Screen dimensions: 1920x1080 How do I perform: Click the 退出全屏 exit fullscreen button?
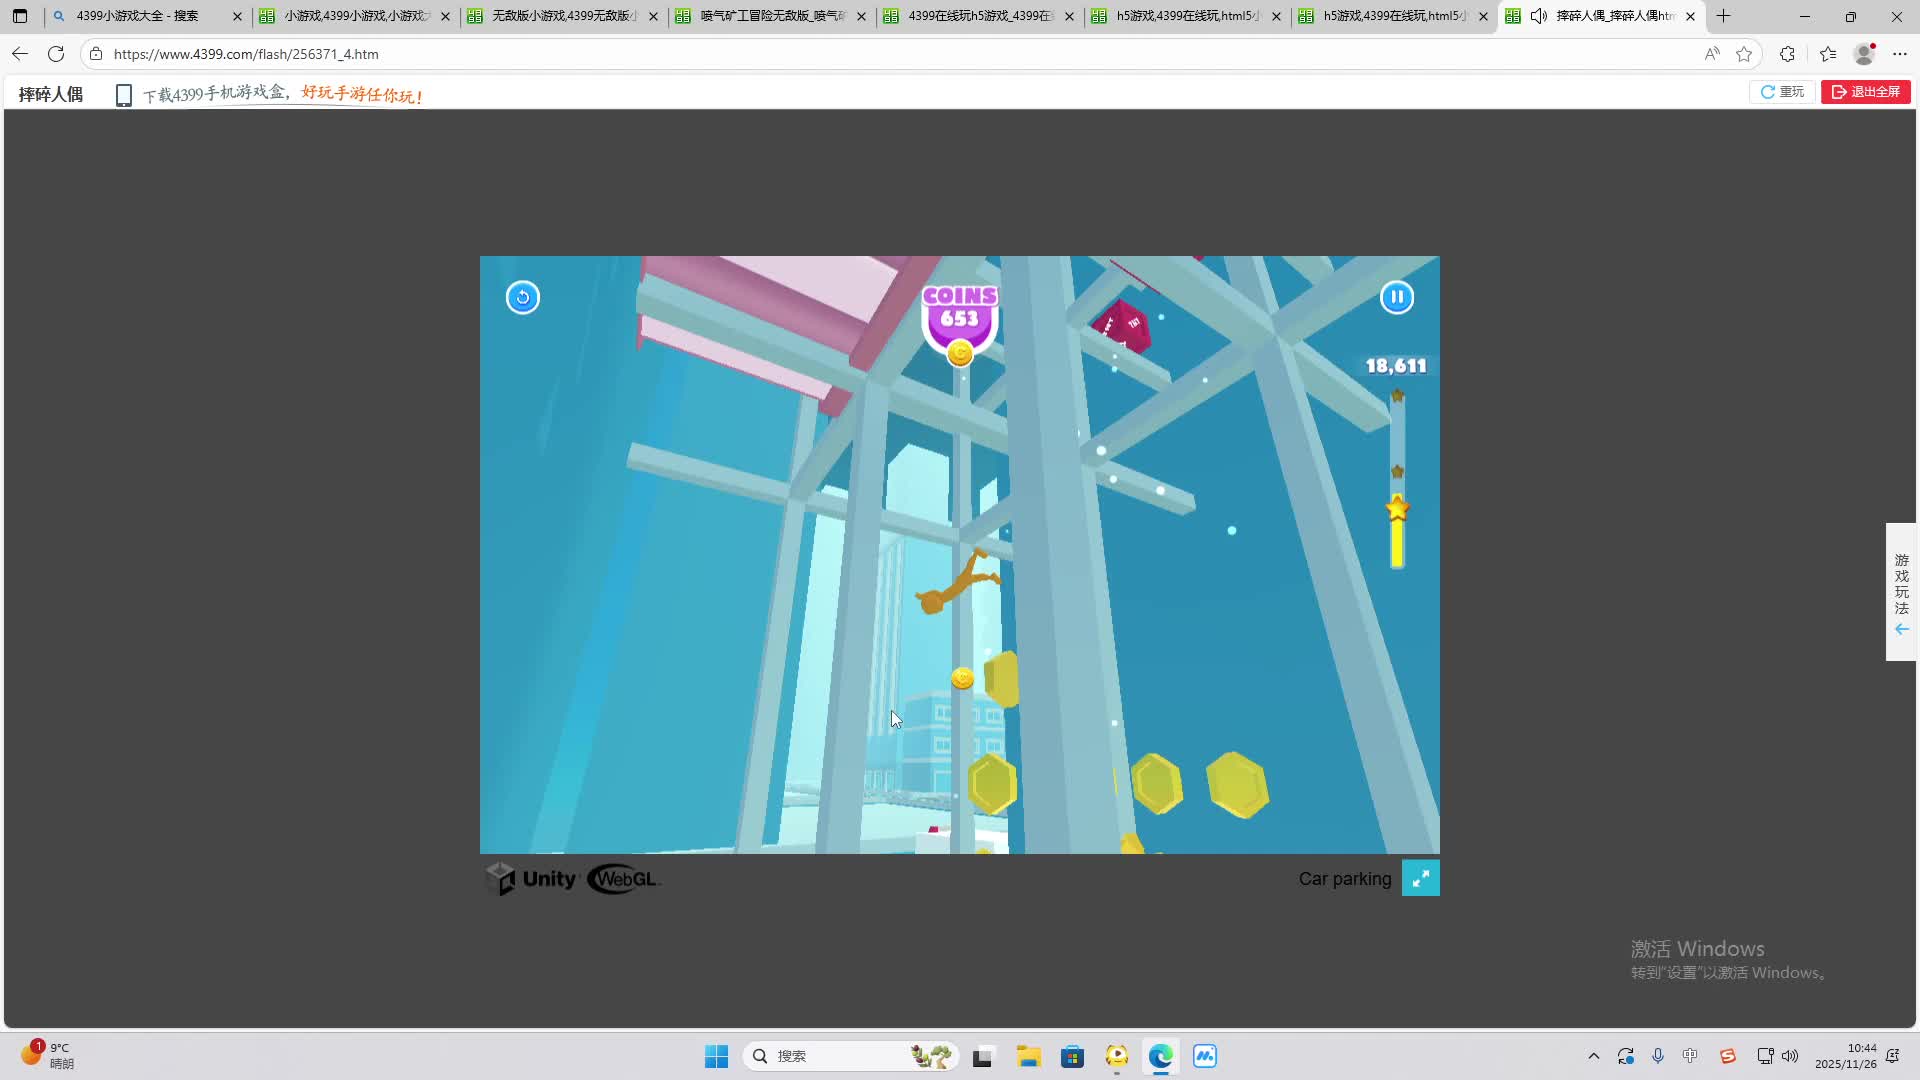click(1866, 92)
